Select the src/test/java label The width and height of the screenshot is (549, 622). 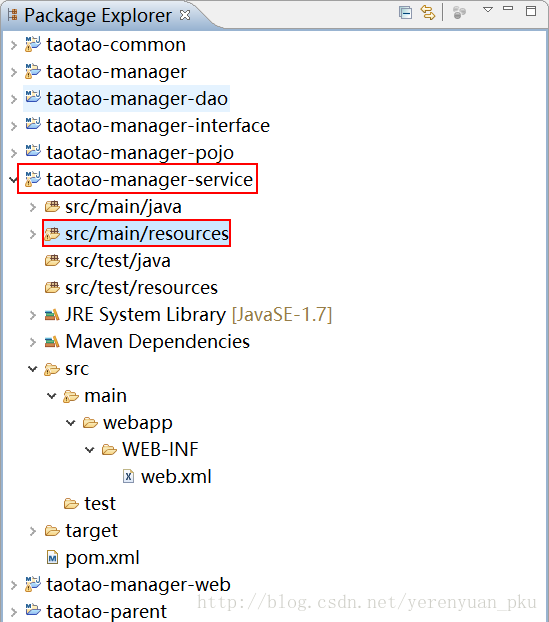coord(118,261)
